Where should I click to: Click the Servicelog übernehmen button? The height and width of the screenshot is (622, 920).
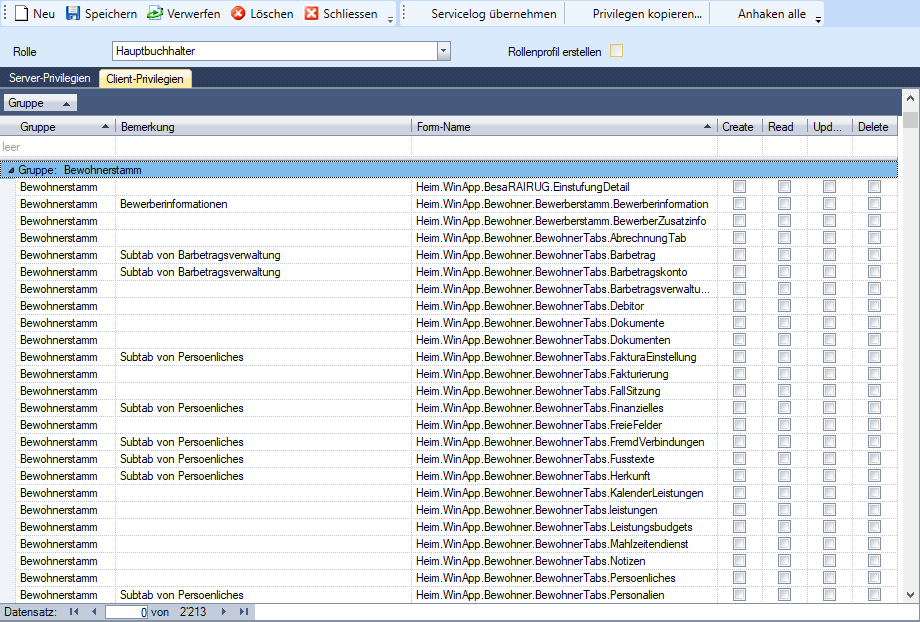click(493, 14)
